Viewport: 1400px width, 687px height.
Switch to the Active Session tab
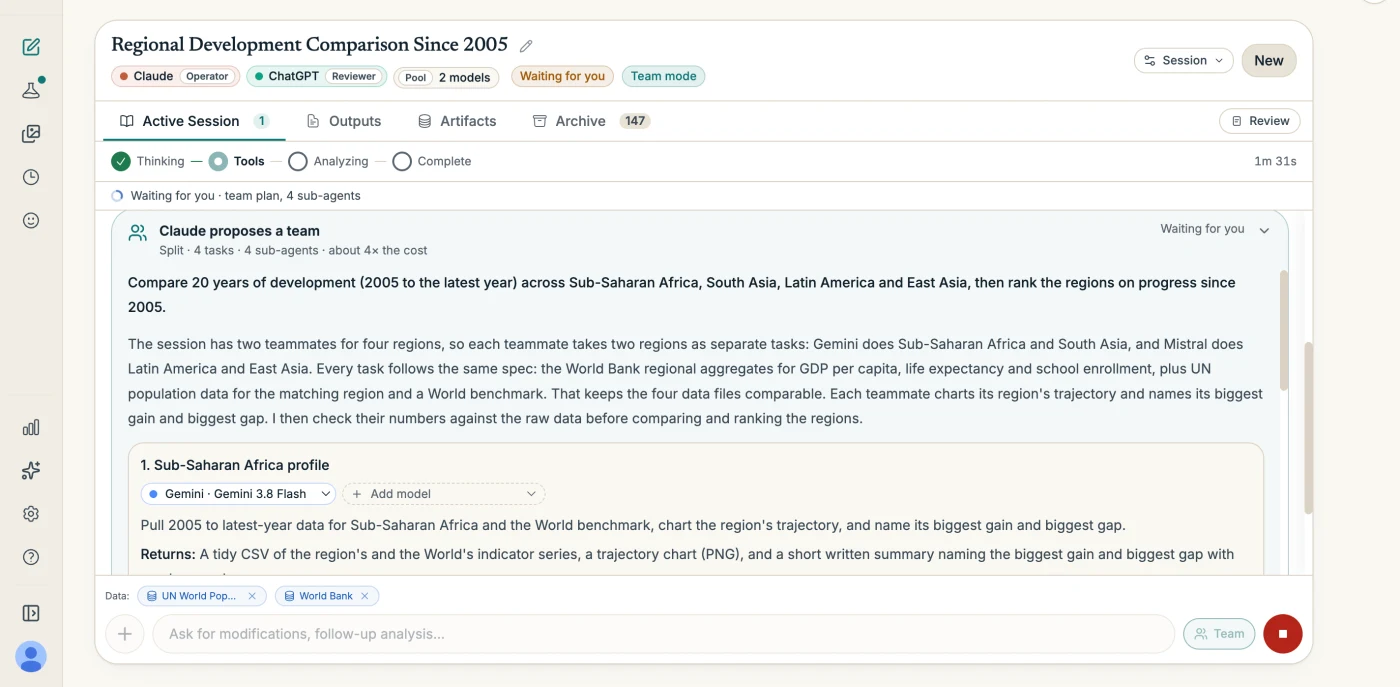point(194,121)
